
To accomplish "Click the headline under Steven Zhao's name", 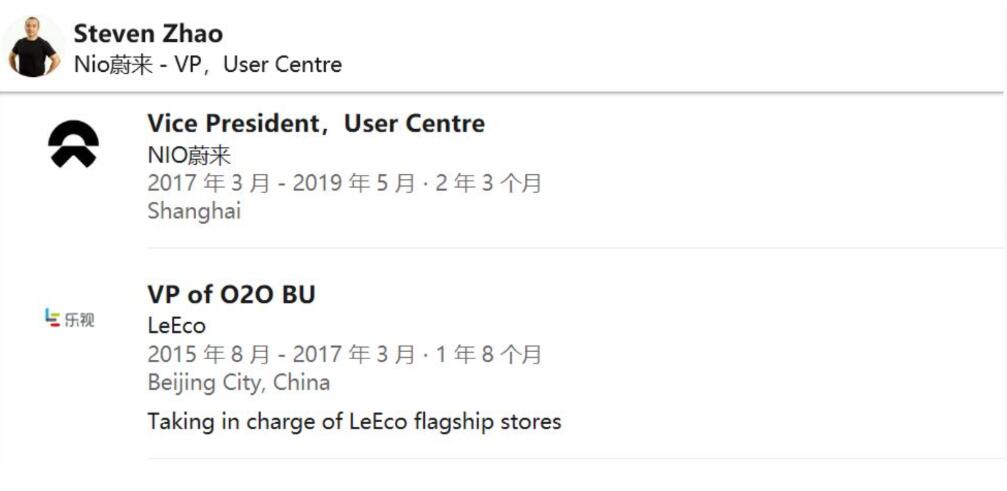I will pos(208,65).
